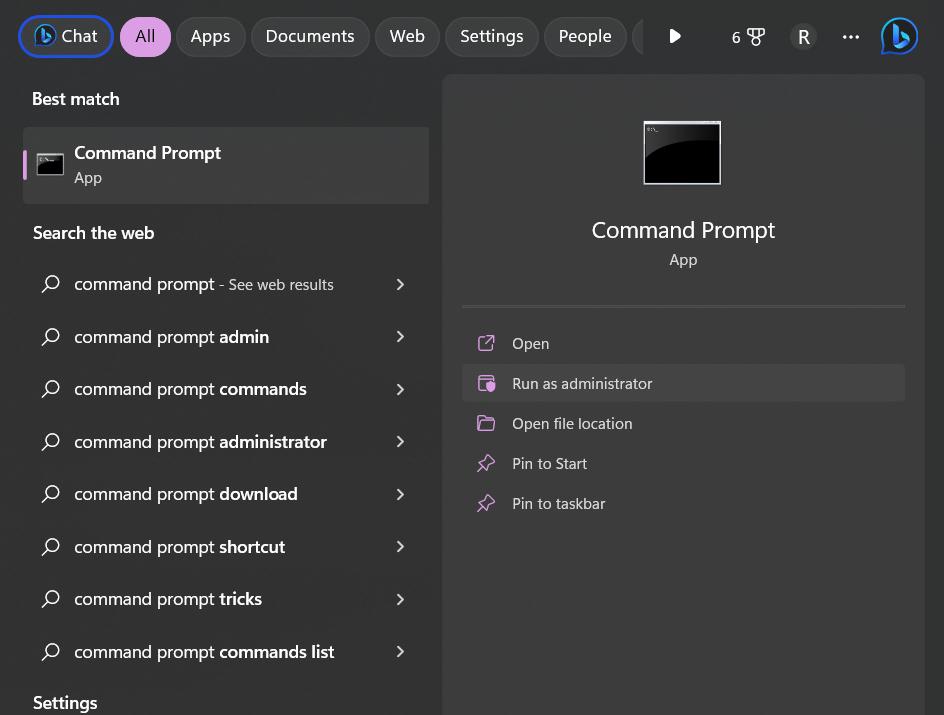944x715 pixels.
Task: Click the Bing Chat icon at top right
Action: click(x=899, y=37)
